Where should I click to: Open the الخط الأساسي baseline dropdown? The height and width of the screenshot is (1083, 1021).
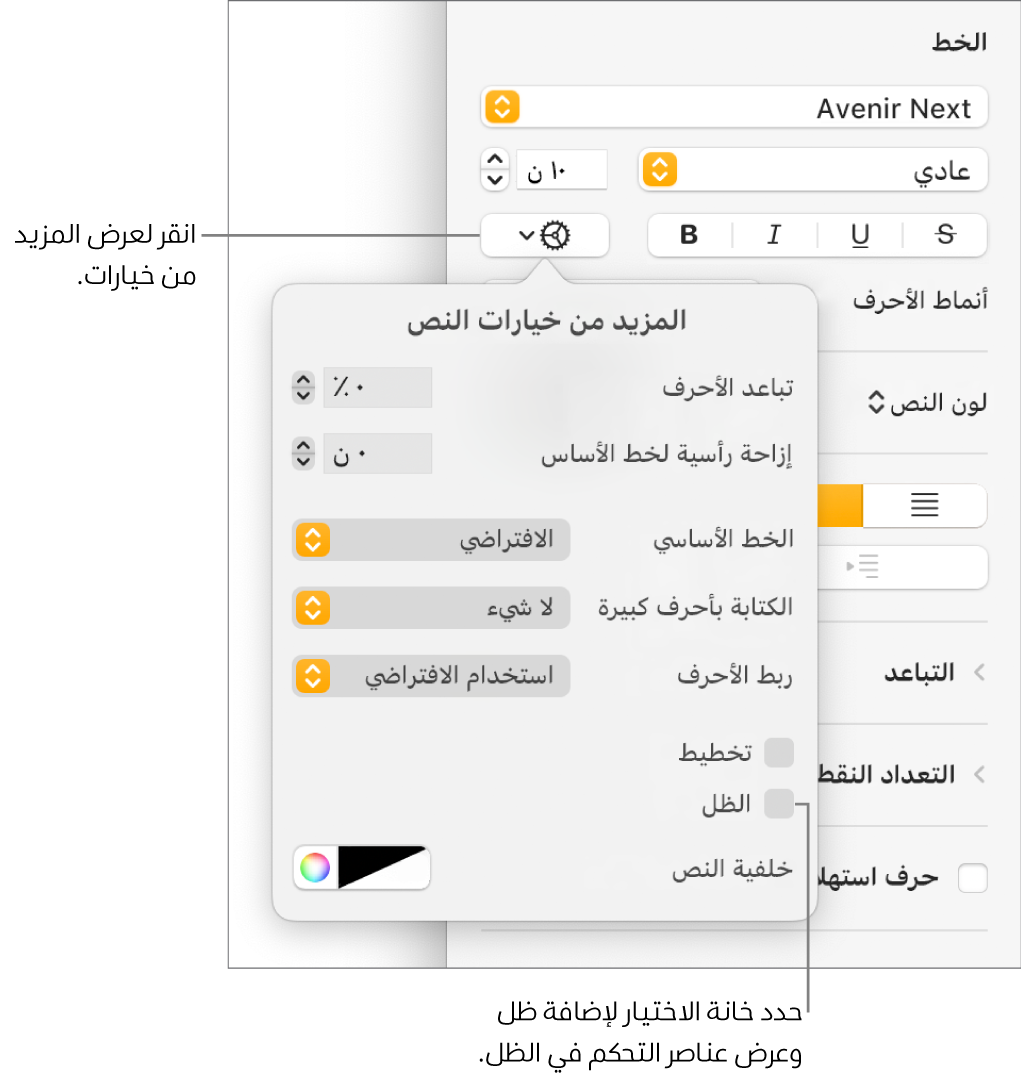coord(431,539)
